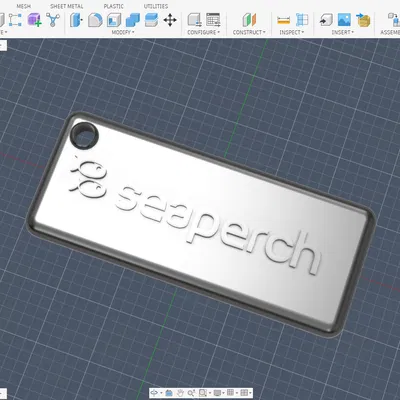Activate the Move/Copy arrows tool

point(170,20)
